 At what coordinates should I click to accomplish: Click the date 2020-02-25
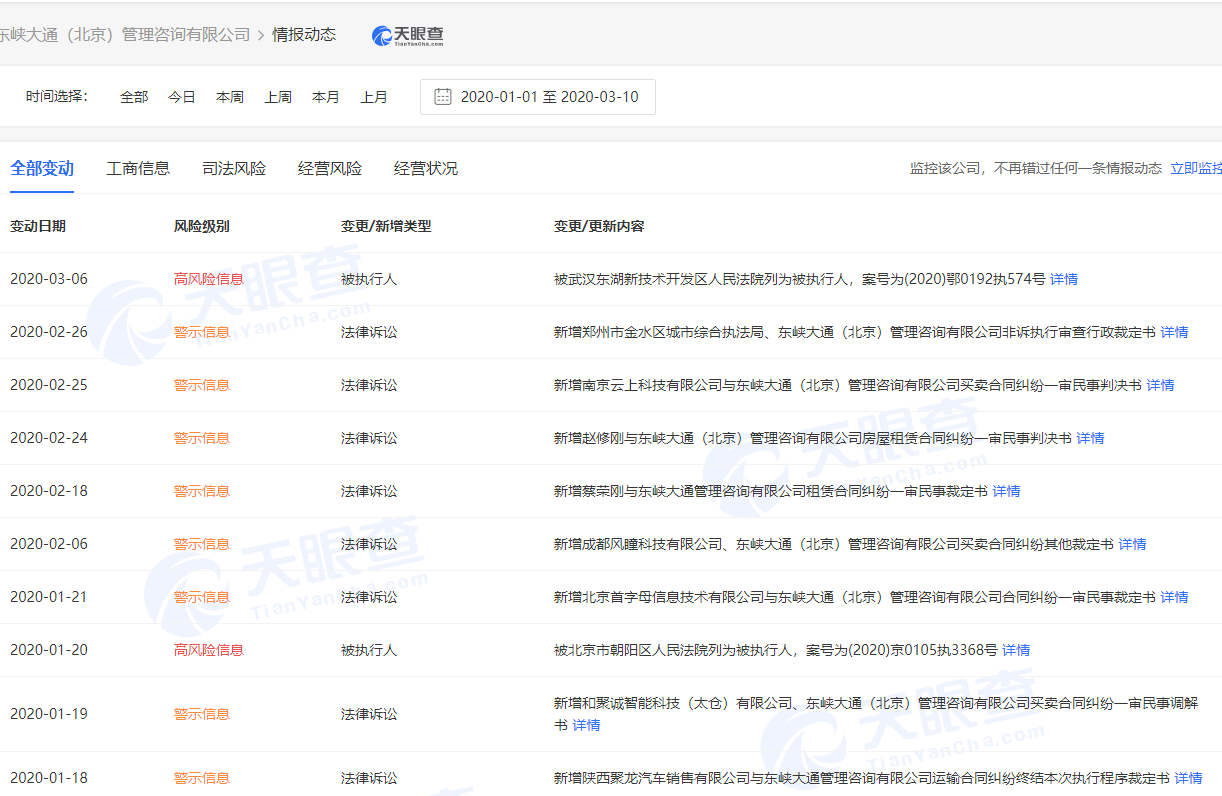click(49, 385)
